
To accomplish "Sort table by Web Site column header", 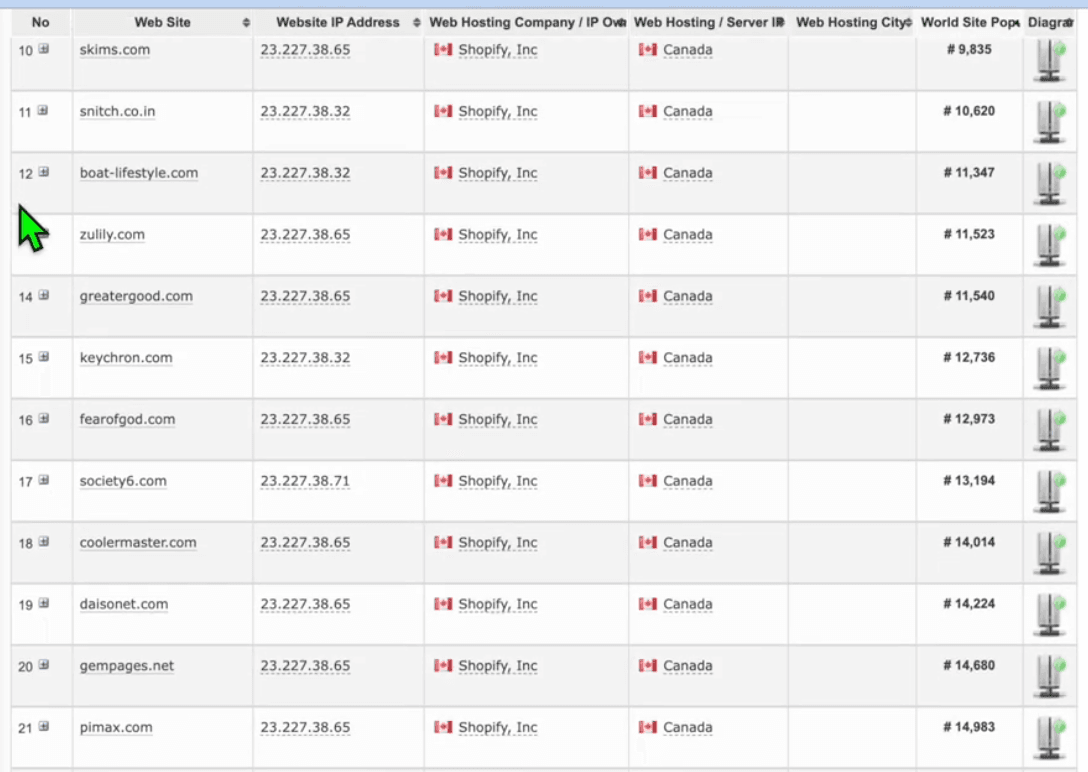I will (163, 22).
